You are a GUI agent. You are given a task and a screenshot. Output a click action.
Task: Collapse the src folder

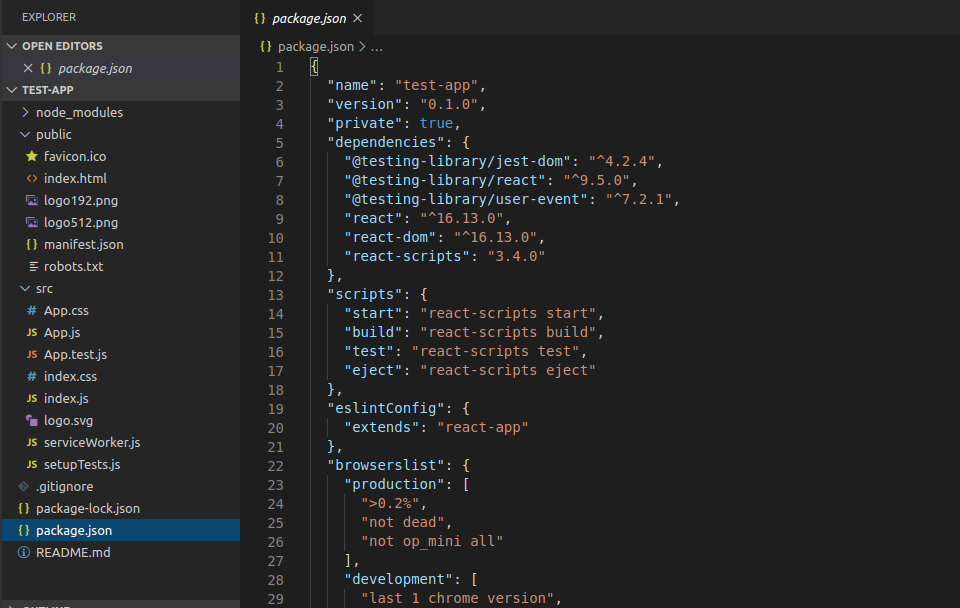[44, 288]
